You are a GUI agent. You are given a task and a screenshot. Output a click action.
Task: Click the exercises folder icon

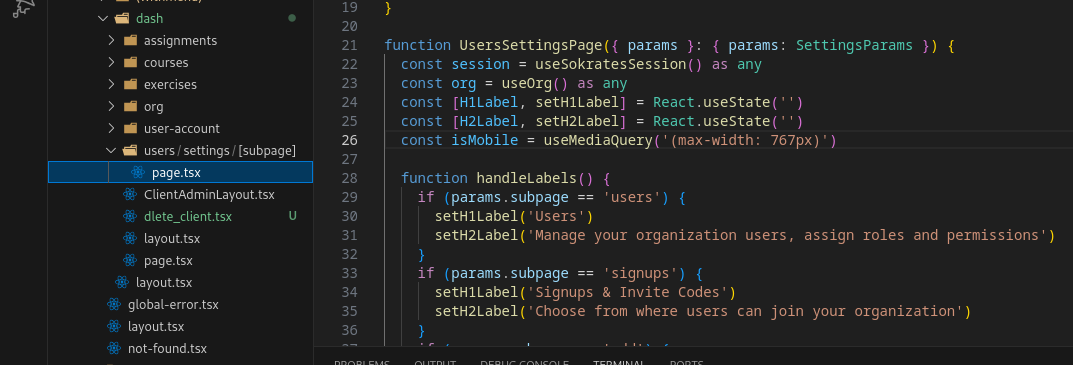point(130,84)
